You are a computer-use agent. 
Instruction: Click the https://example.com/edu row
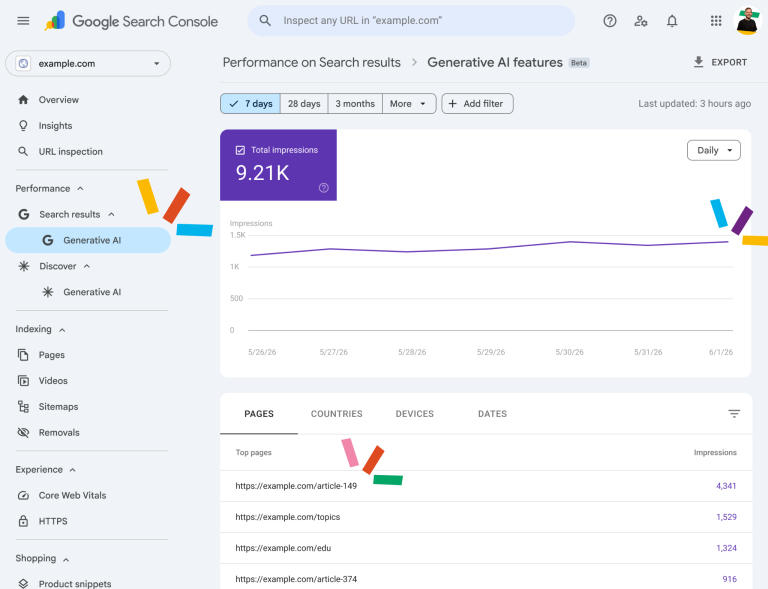coord(486,548)
